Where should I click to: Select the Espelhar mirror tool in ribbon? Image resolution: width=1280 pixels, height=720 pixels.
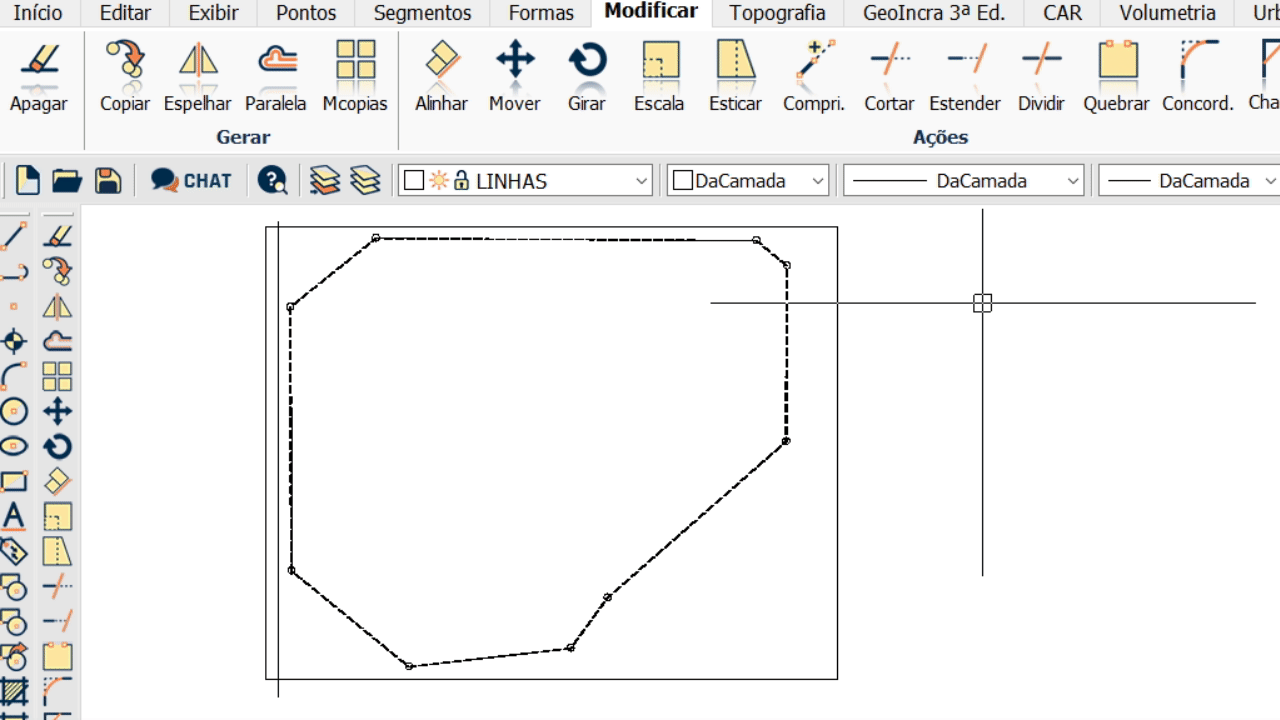tap(198, 75)
